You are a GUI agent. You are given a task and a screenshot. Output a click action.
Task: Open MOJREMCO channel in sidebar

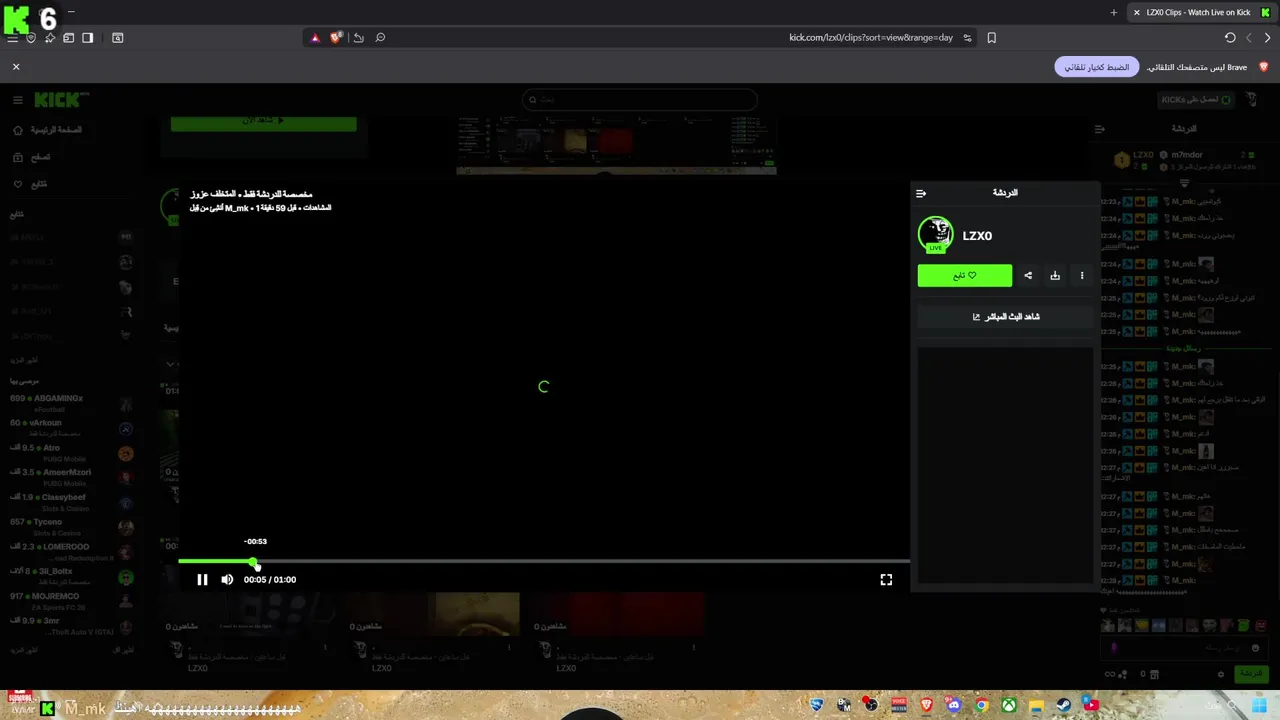pyautogui.click(x=68, y=601)
